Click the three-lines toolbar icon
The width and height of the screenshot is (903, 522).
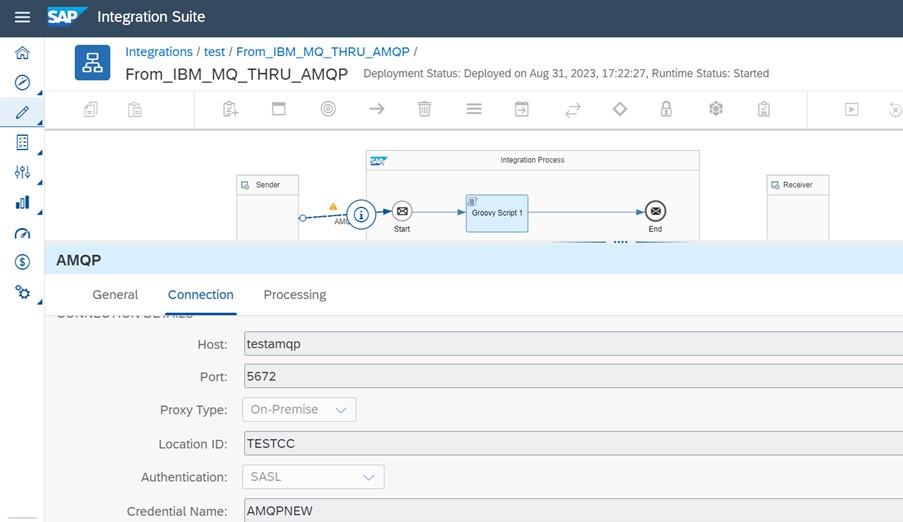[474, 108]
